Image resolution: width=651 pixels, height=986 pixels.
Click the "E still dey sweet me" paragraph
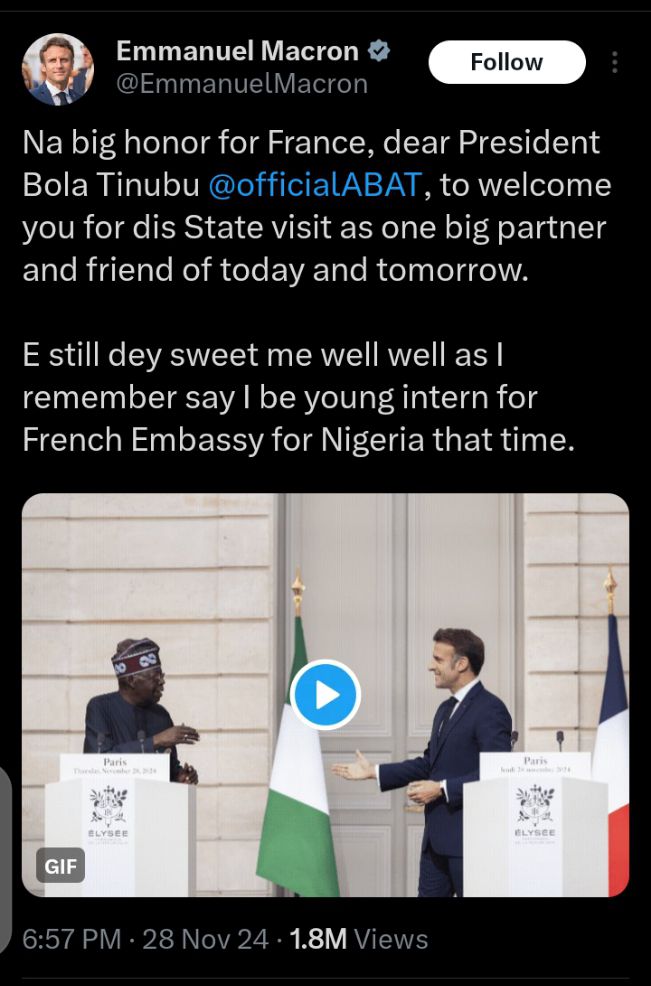tap(298, 397)
